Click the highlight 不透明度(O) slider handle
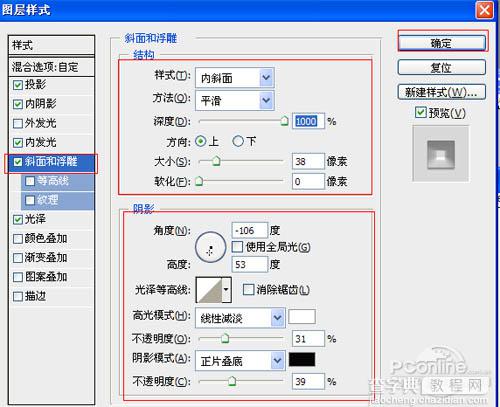 [225, 339]
